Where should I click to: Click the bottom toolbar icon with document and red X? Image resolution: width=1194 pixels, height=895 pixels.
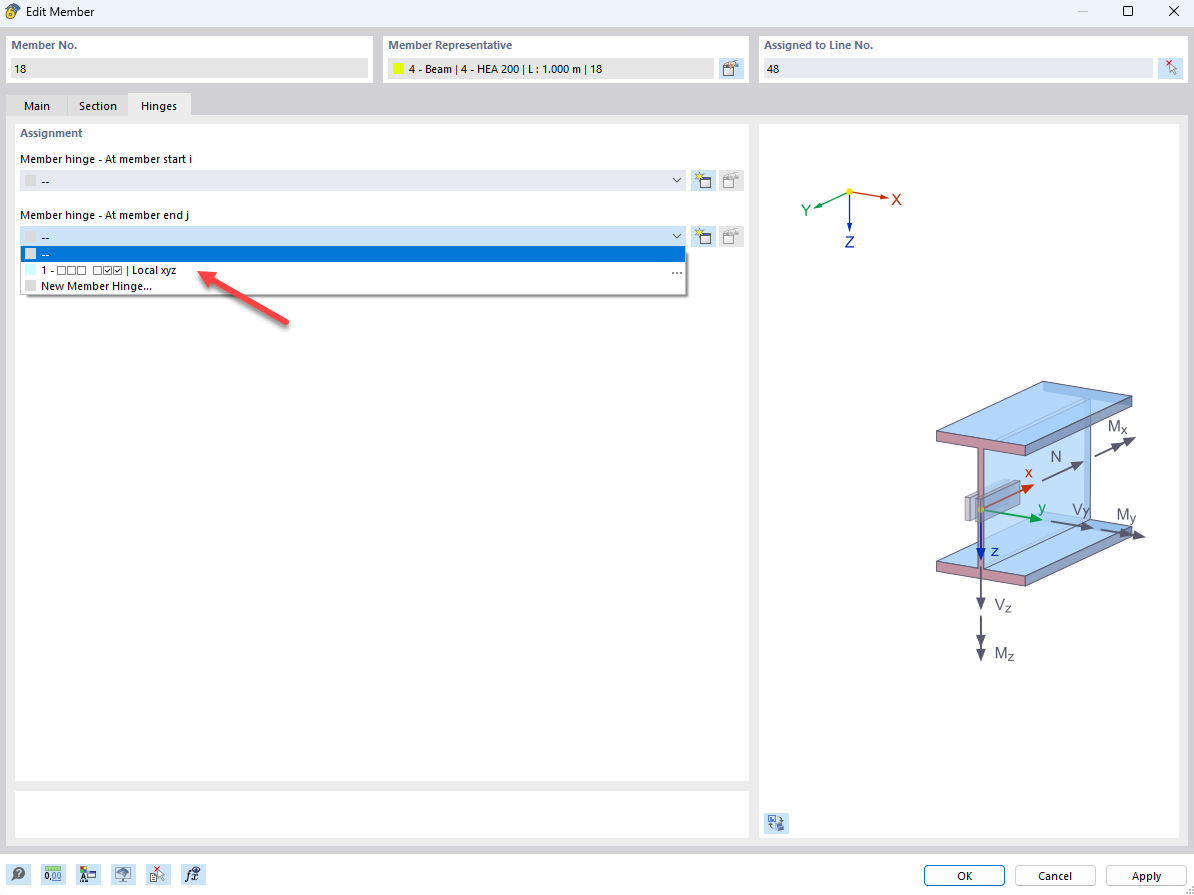coord(158,874)
